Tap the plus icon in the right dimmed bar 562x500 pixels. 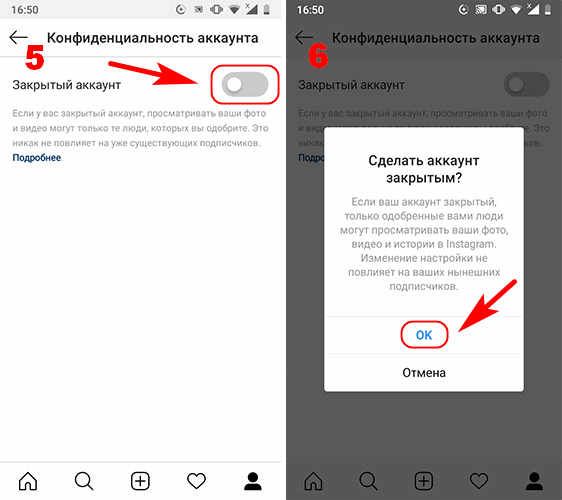coord(424,481)
